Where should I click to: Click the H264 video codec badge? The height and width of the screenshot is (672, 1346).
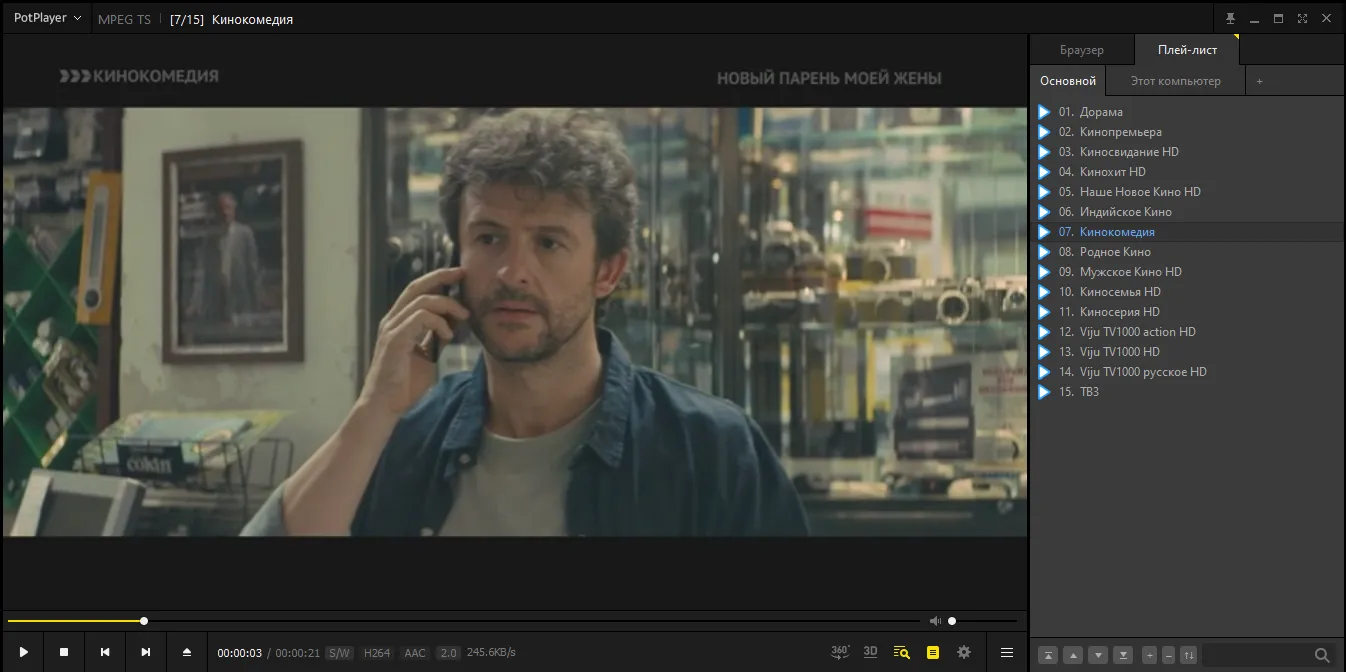tap(377, 653)
